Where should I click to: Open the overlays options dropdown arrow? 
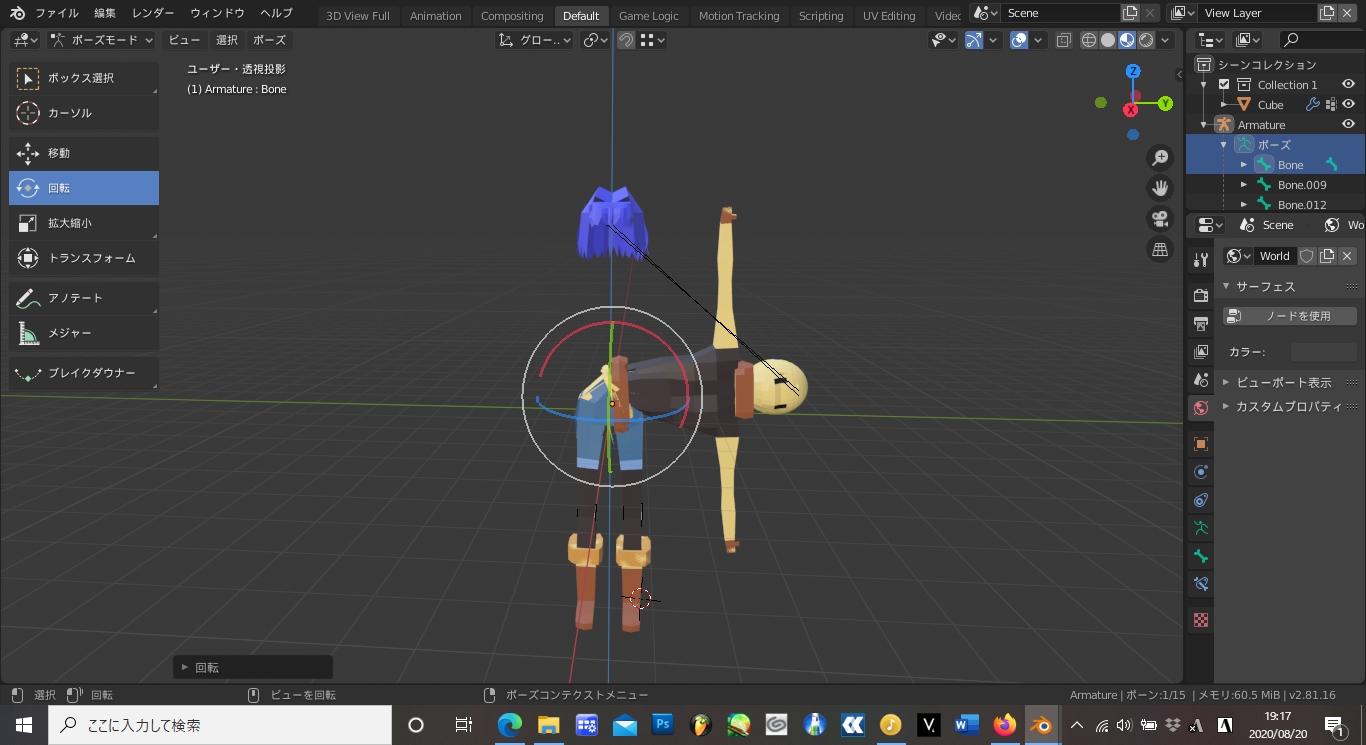[x=1038, y=40]
